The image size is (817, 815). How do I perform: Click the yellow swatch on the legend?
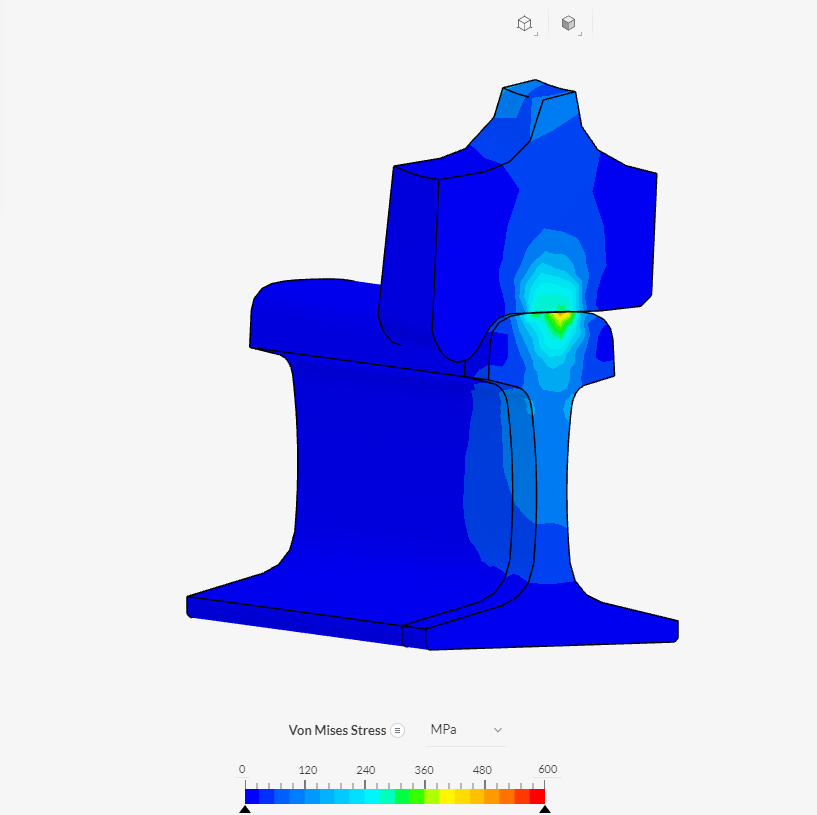click(x=447, y=796)
